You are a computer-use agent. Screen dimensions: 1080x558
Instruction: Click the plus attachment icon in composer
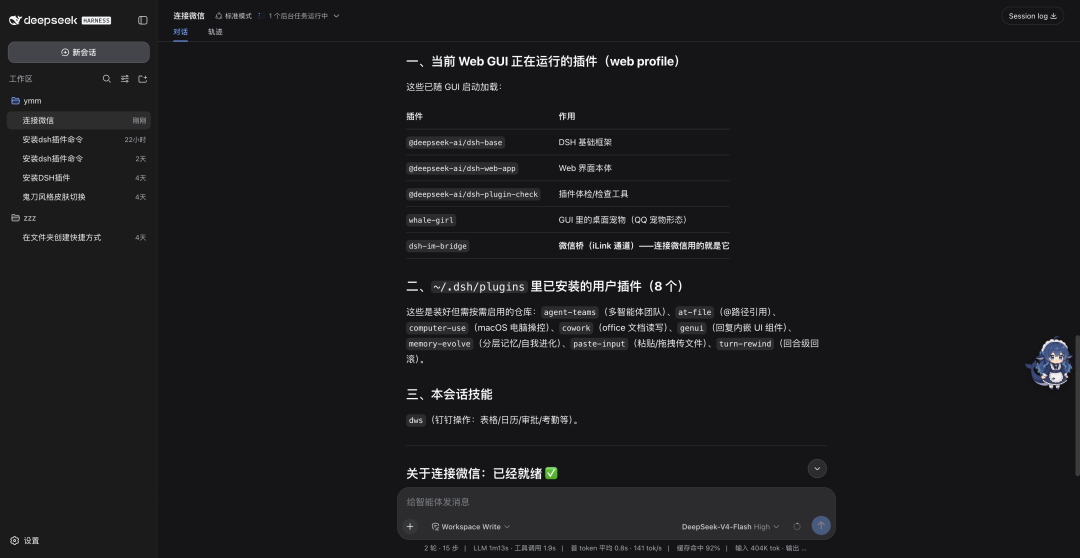coord(410,526)
